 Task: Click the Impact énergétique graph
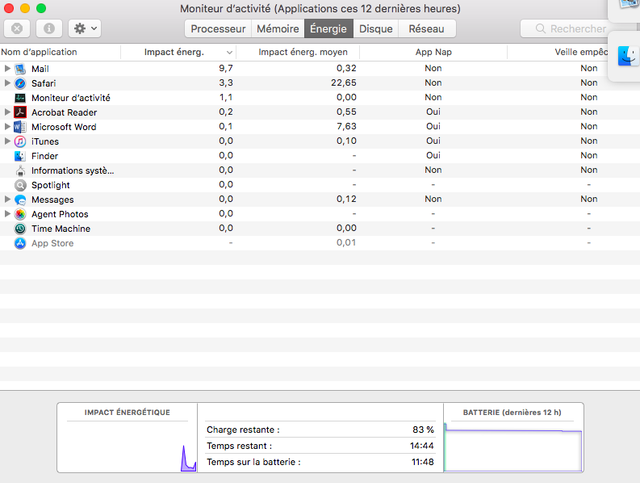pos(127,447)
